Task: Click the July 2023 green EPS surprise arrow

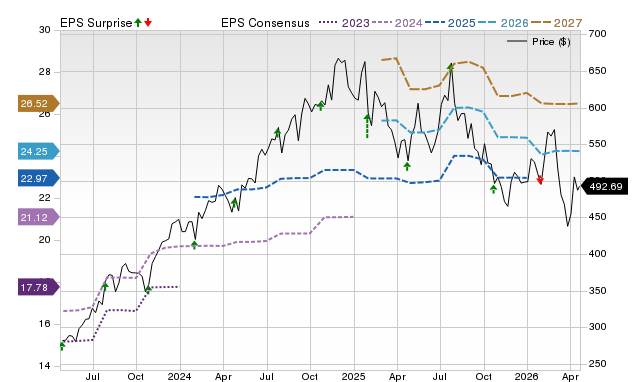Action: tap(105, 286)
